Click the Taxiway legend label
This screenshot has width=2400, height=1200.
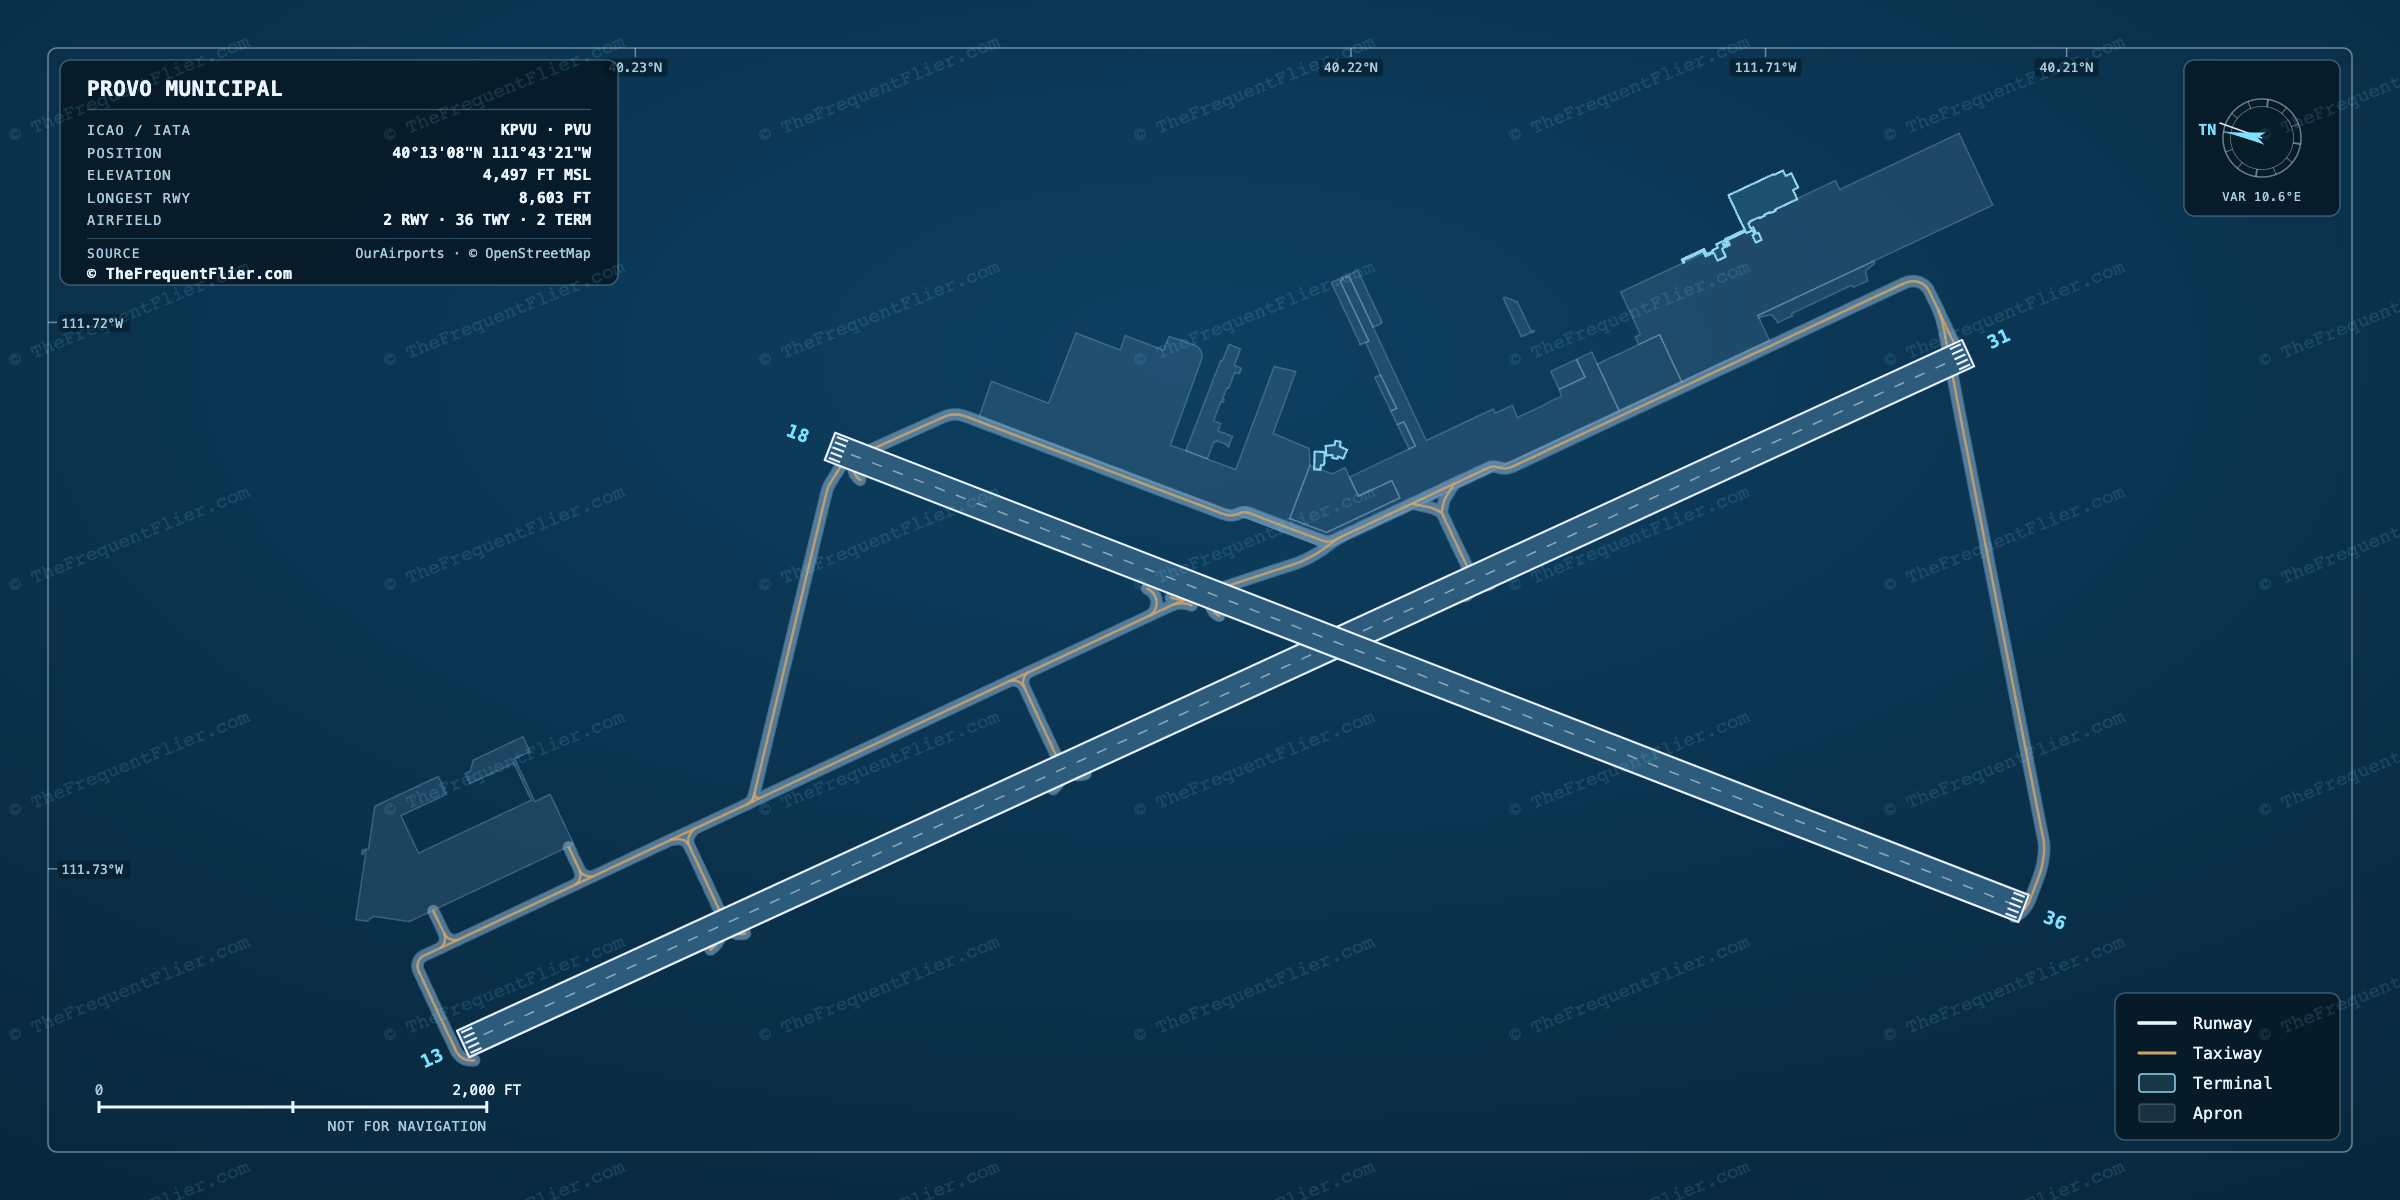2227,1053
